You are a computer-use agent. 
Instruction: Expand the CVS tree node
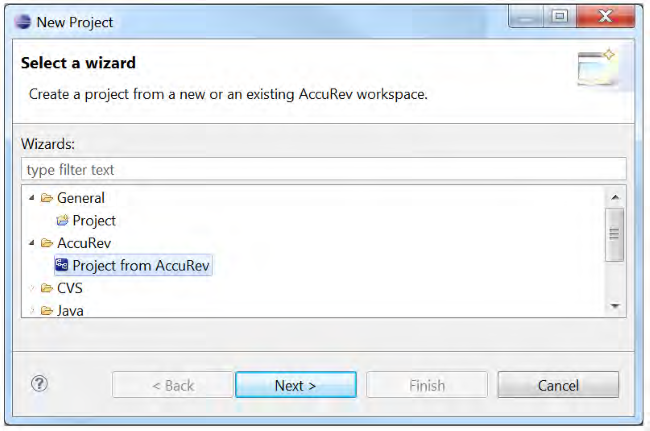click(32, 288)
